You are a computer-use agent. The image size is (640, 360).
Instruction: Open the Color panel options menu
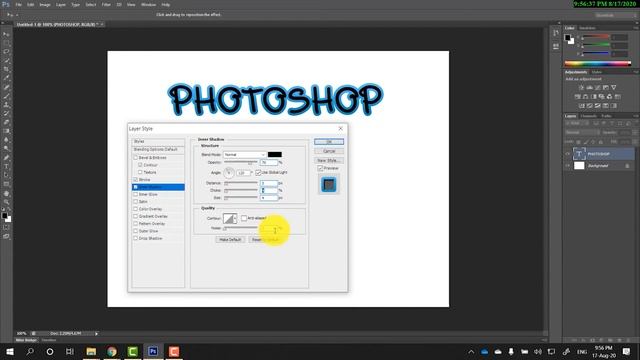coord(636,28)
